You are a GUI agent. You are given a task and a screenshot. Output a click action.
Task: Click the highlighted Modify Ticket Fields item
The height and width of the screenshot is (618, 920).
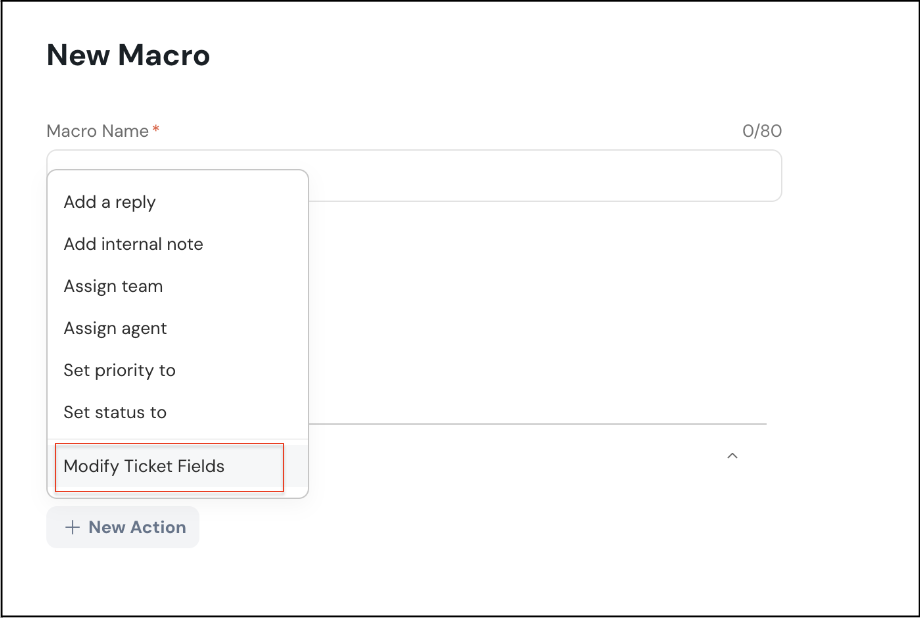[144, 466]
